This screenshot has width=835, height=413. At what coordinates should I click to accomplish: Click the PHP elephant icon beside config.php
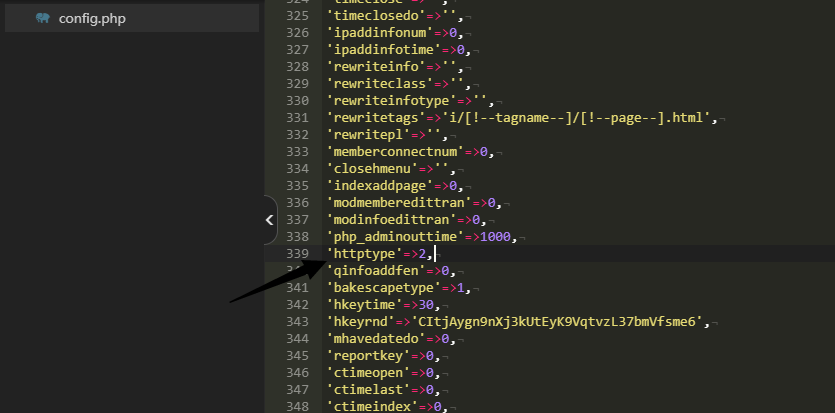[43, 19]
